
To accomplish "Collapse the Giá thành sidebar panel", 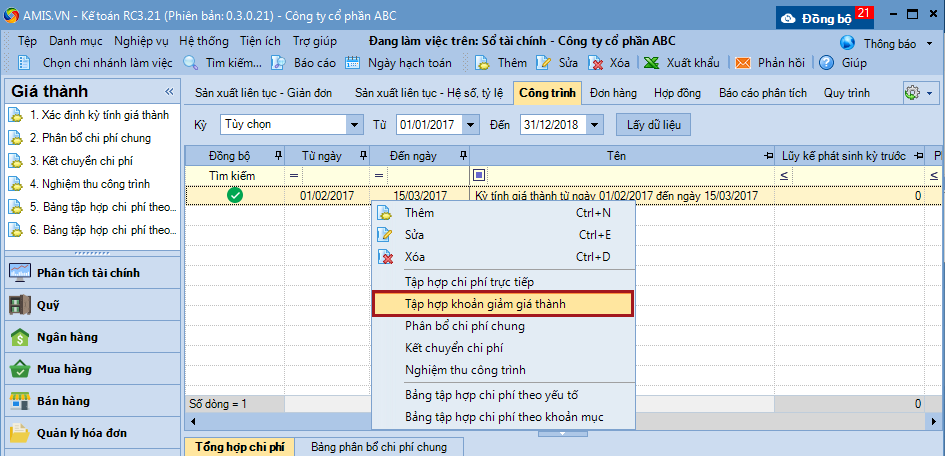I will (x=169, y=91).
